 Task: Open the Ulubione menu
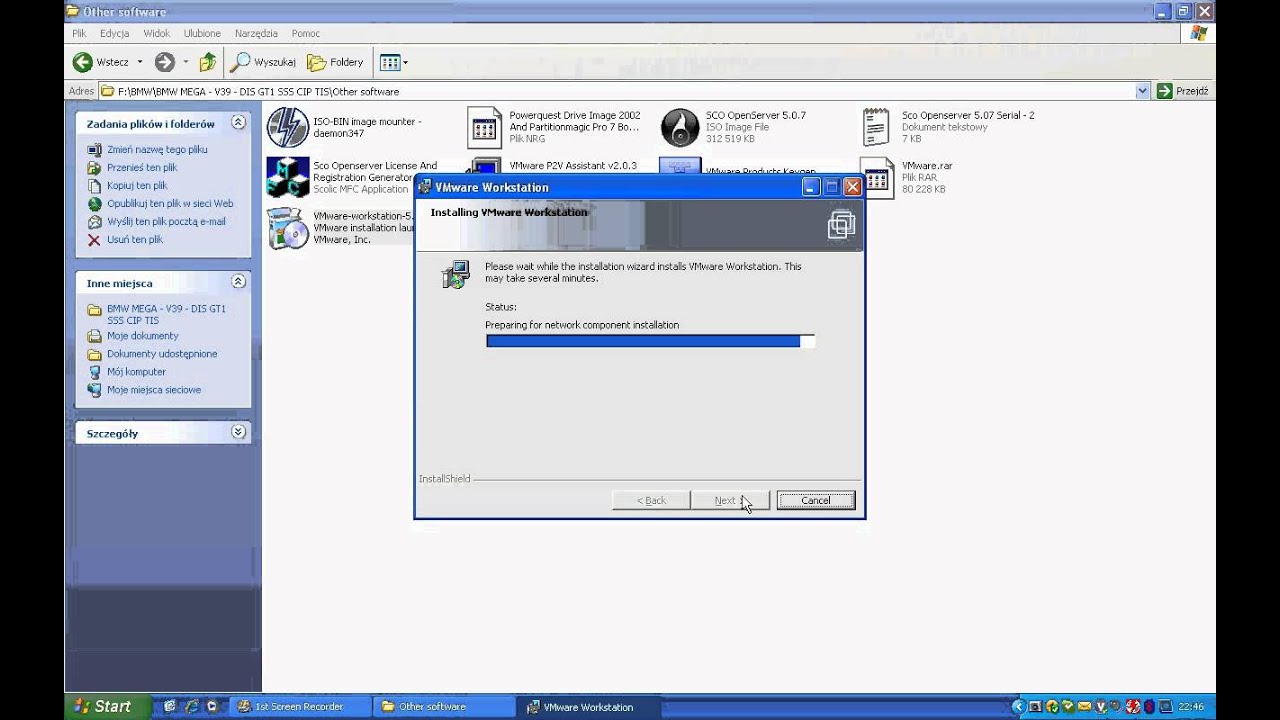(x=202, y=33)
